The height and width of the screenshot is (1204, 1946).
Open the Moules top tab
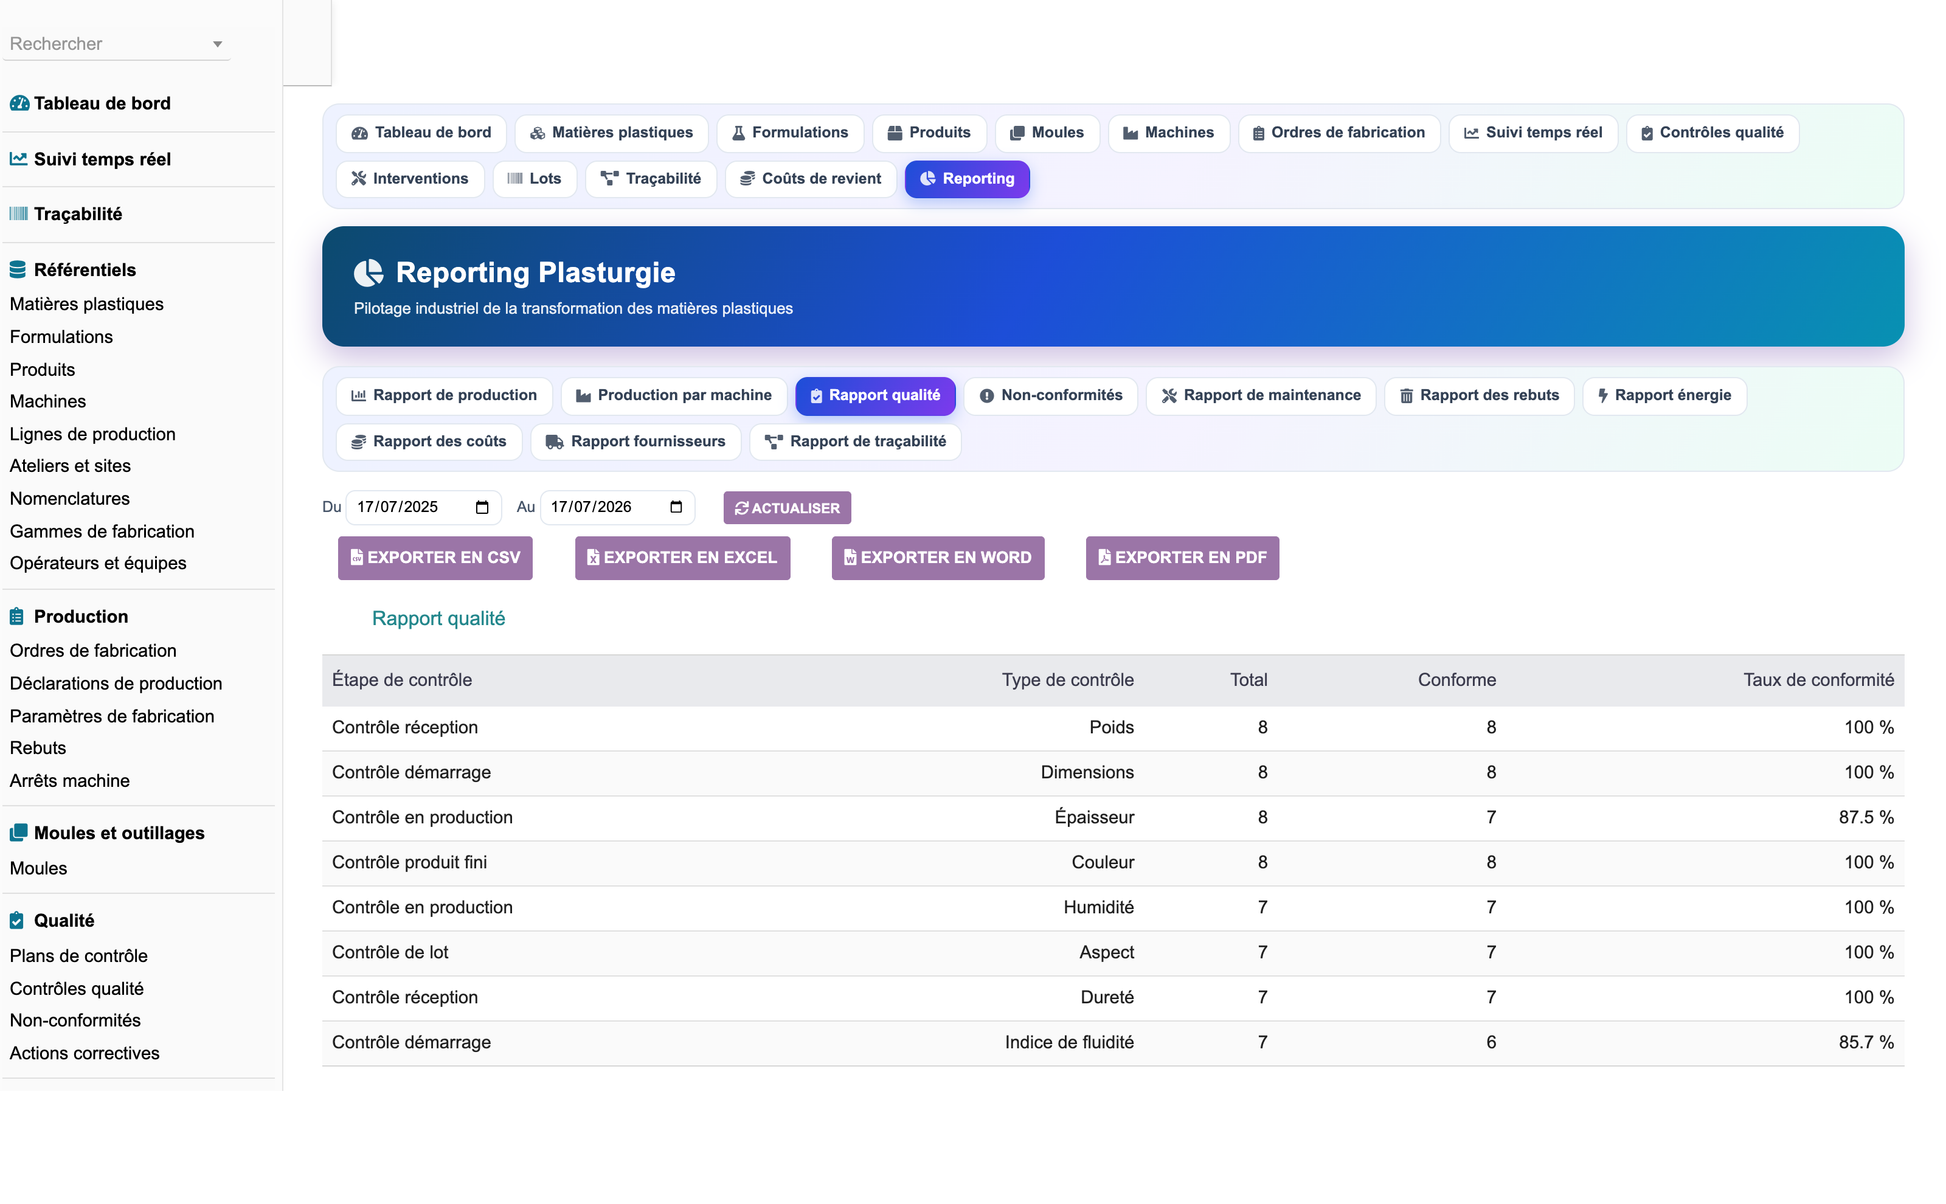pos(1047,133)
